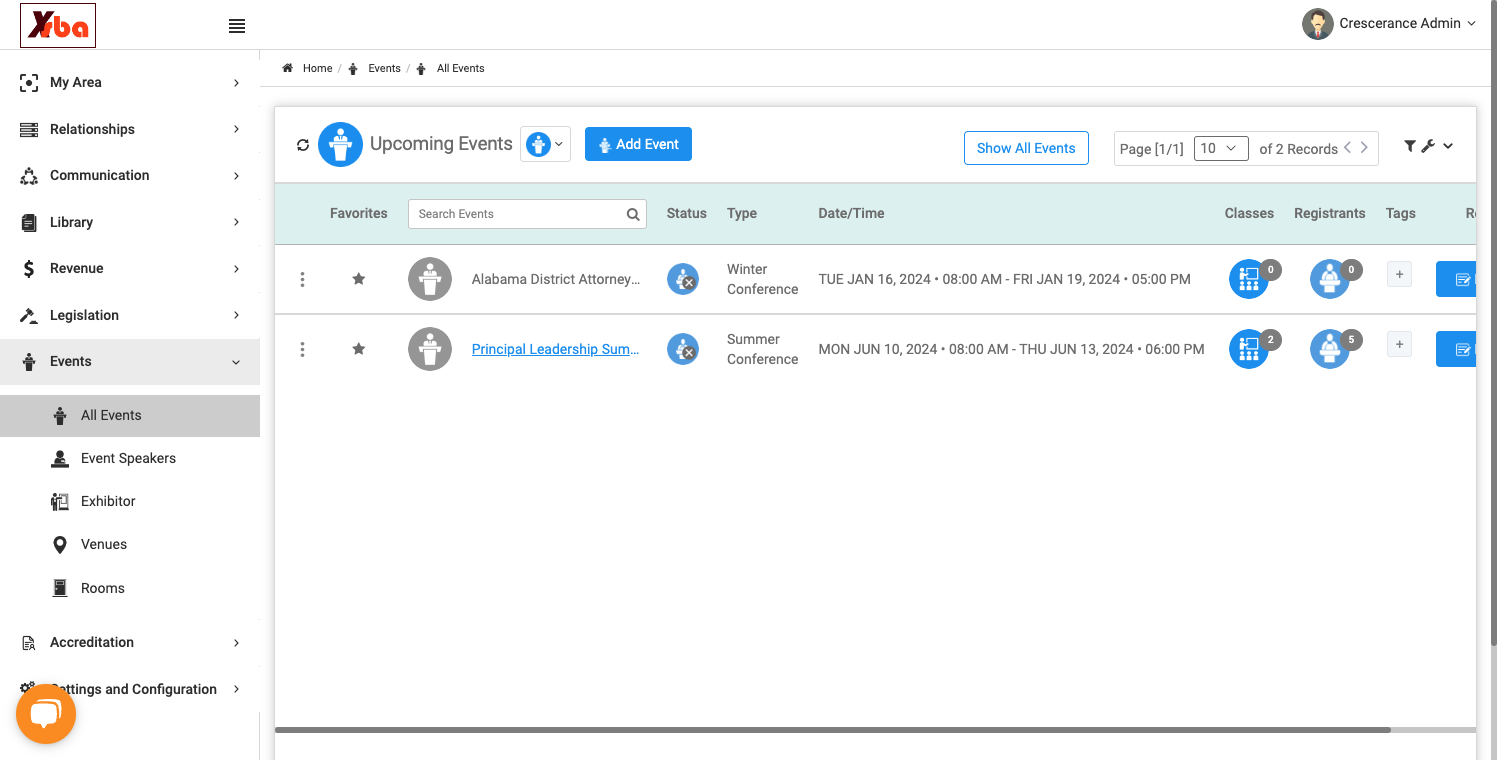This screenshot has height=760, width=1497.
Task: Open the page size dropdown showing 10
Action: pos(1221,148)
